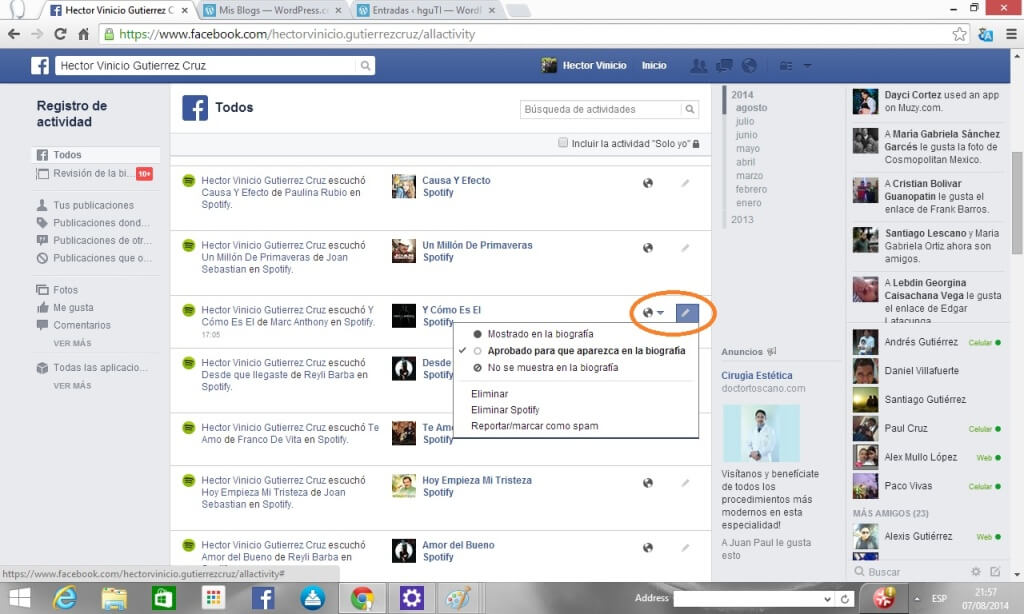Image resolution: width=1024 pixels, height=614 pixels.
Task: Open File Explorer from taskbar
Action: 114,598
